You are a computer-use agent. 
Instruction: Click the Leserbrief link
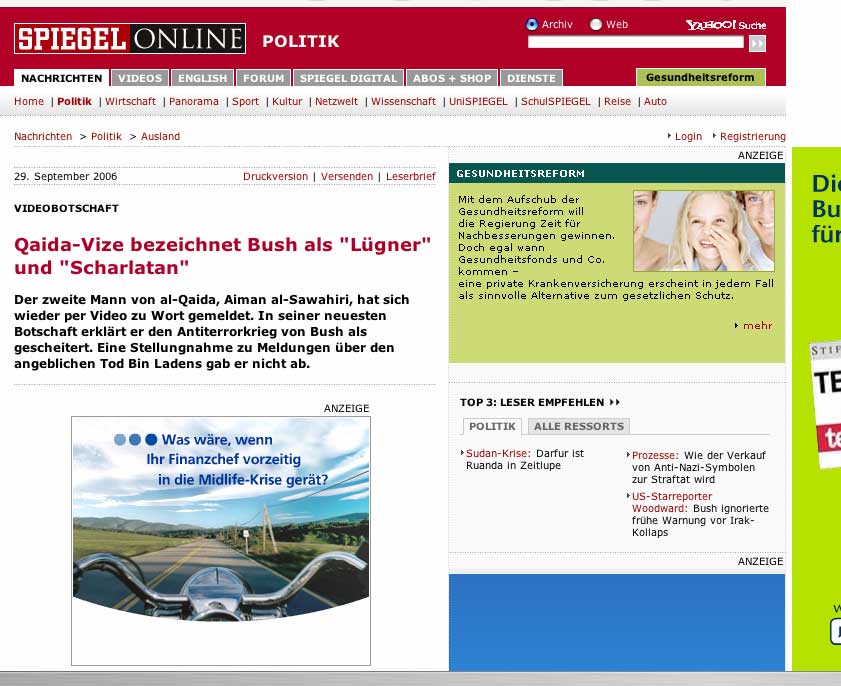410,176
